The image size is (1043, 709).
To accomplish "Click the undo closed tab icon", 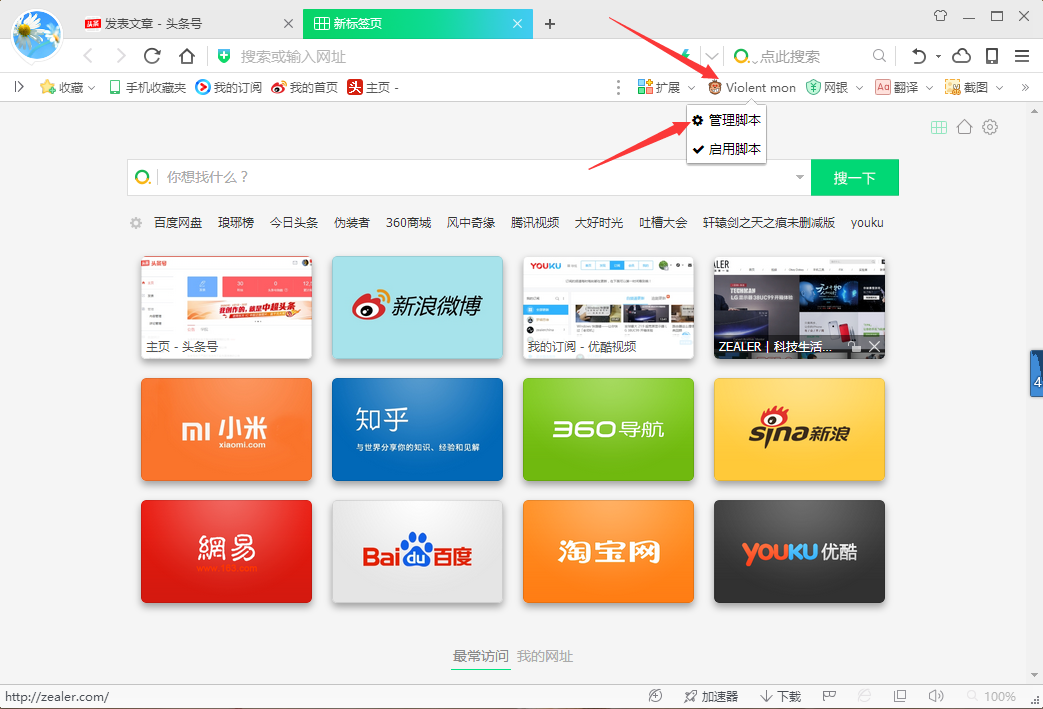I will click(x=919, y=56).
